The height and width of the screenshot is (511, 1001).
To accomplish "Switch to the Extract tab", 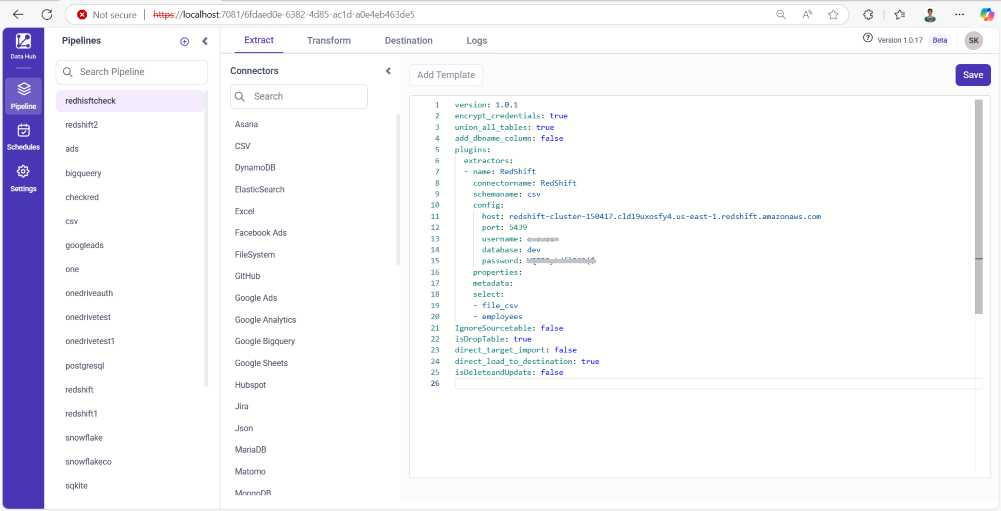I will point(259,40).
